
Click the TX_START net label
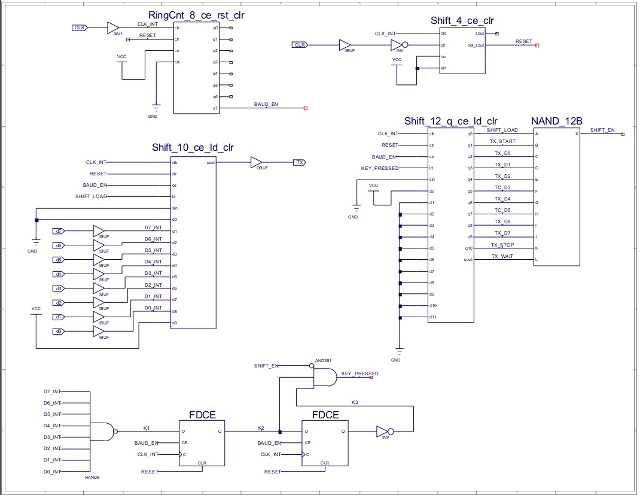tap(502, 141)
